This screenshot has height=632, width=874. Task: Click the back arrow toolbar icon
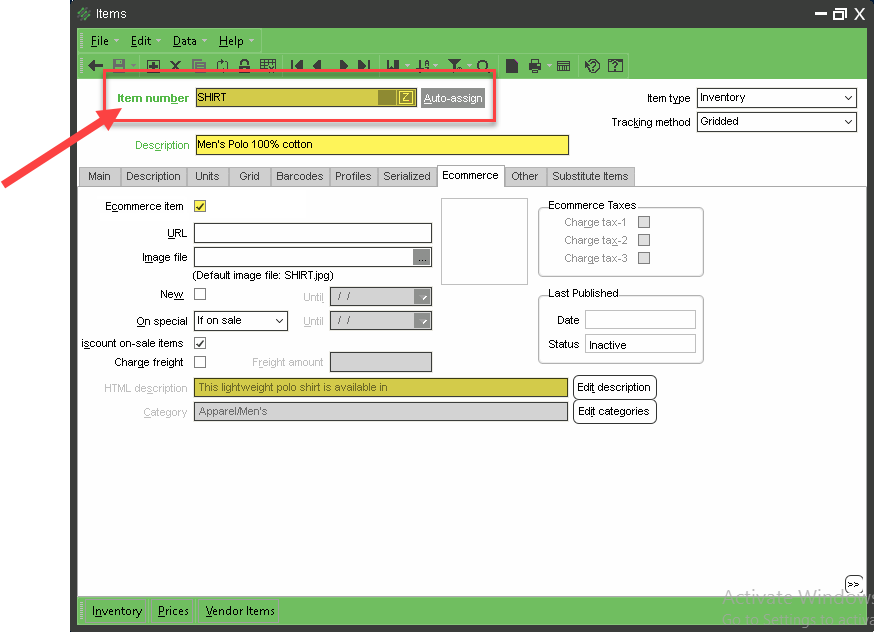pos(95,66)
